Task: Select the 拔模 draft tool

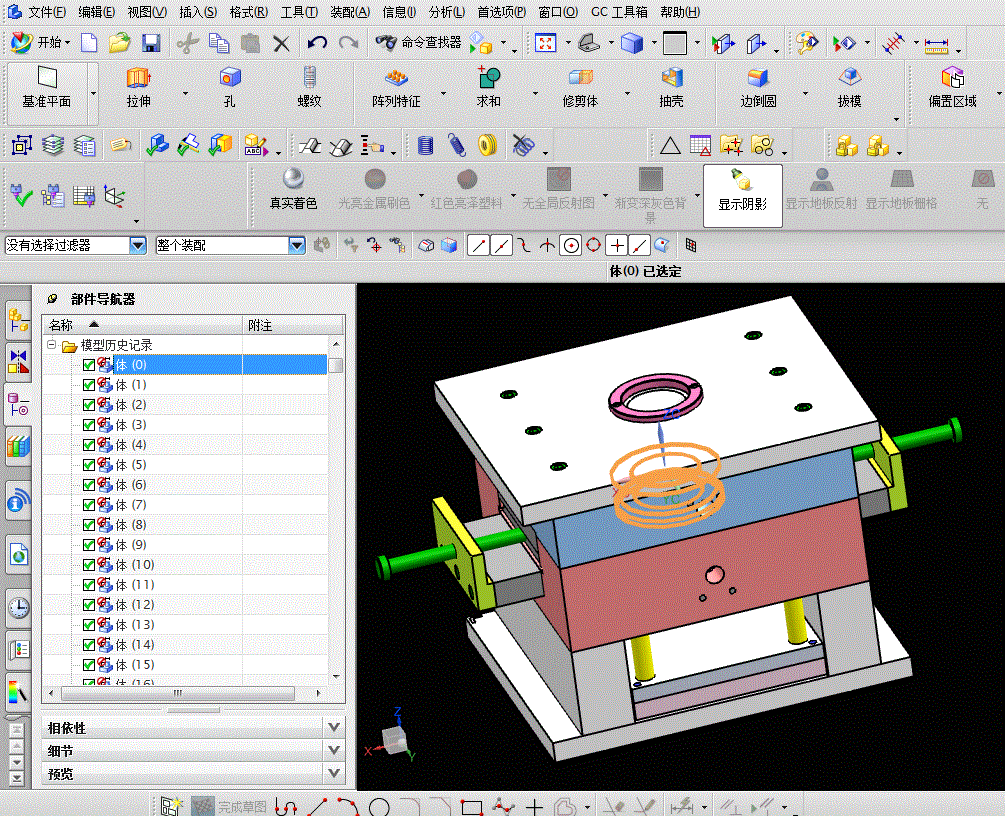Action: pyautogui.click(x=849, y=88)
